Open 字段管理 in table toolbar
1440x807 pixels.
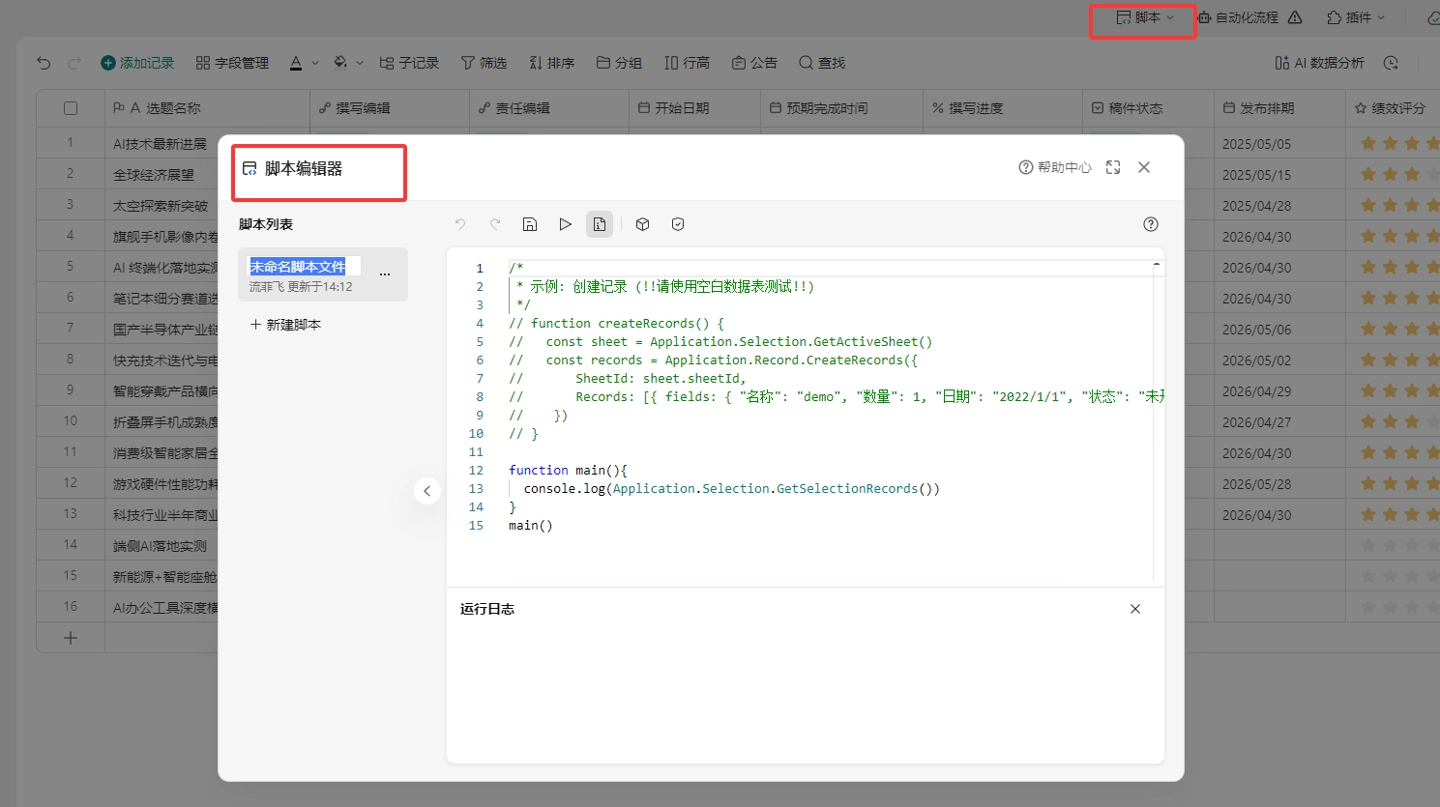232,63
